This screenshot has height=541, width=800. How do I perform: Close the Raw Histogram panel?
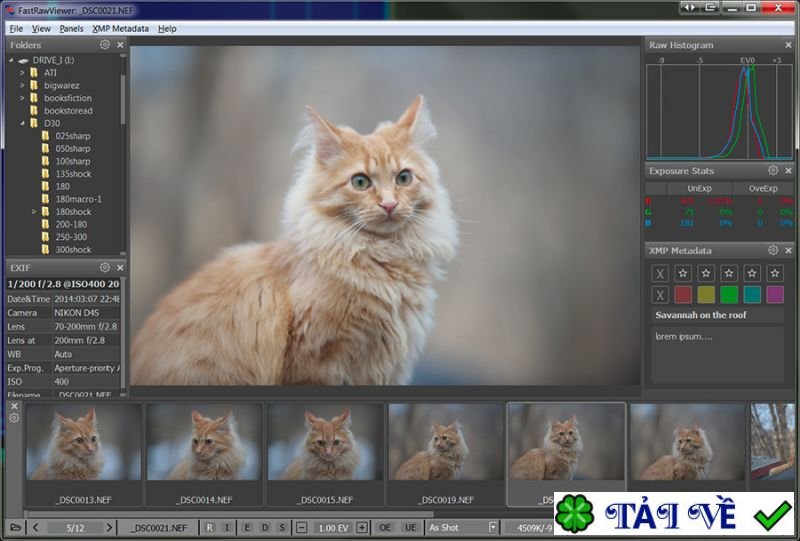coord(788,45)
